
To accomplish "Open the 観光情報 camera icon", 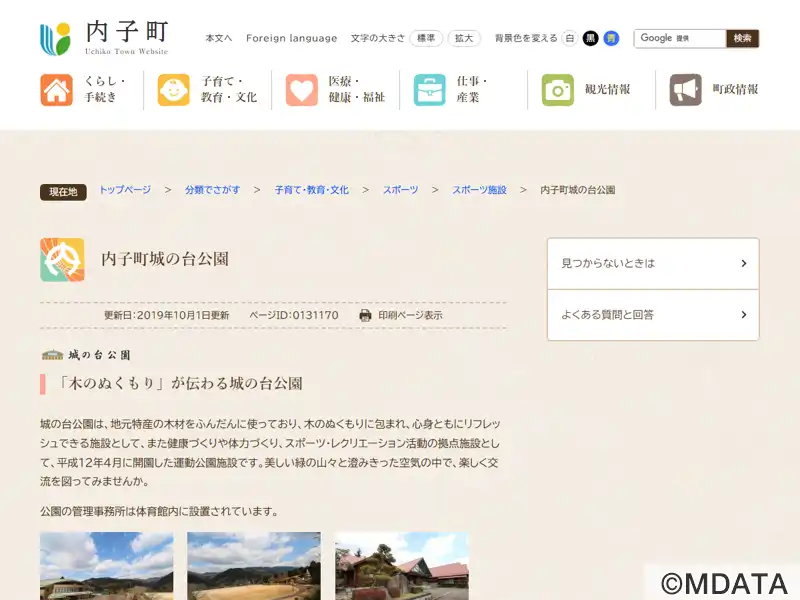I will (558, 90).
